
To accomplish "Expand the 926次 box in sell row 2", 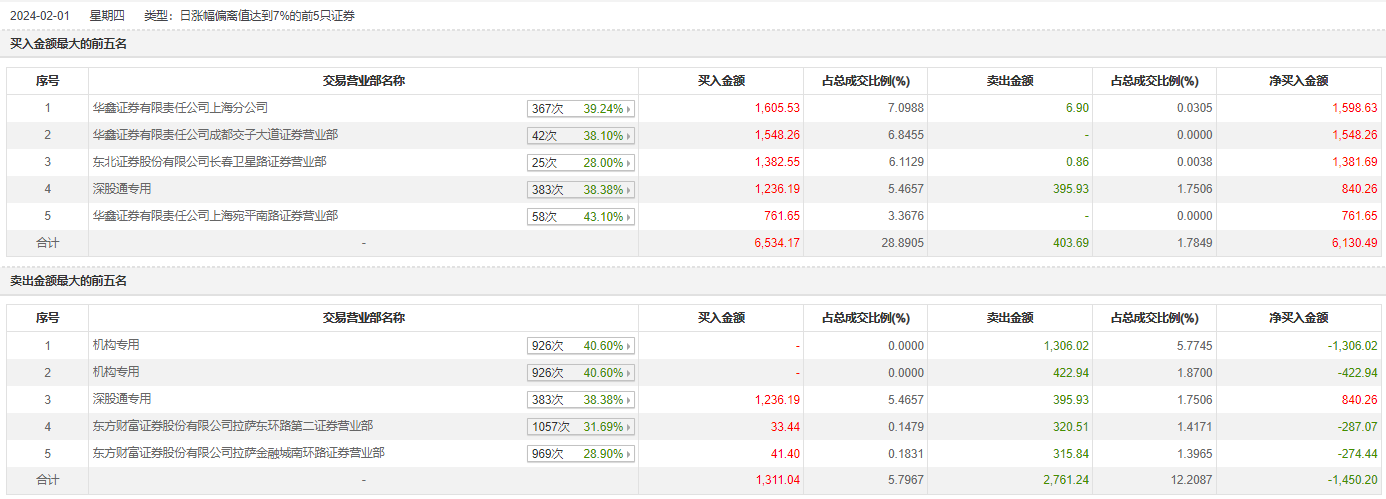I will tap(581, 373).
